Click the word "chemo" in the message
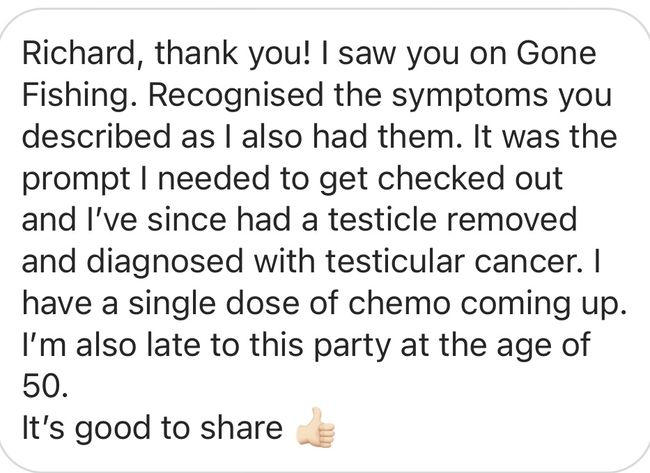This screenshot has height=473, width=650. coord(399,303)
